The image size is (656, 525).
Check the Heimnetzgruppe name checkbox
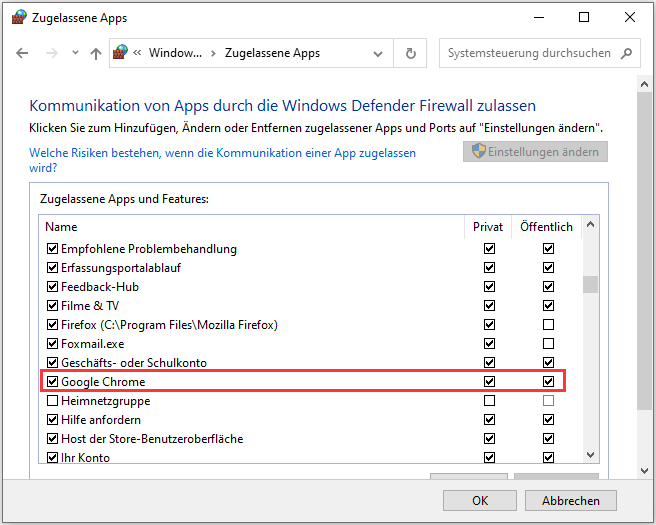point(52,401)
